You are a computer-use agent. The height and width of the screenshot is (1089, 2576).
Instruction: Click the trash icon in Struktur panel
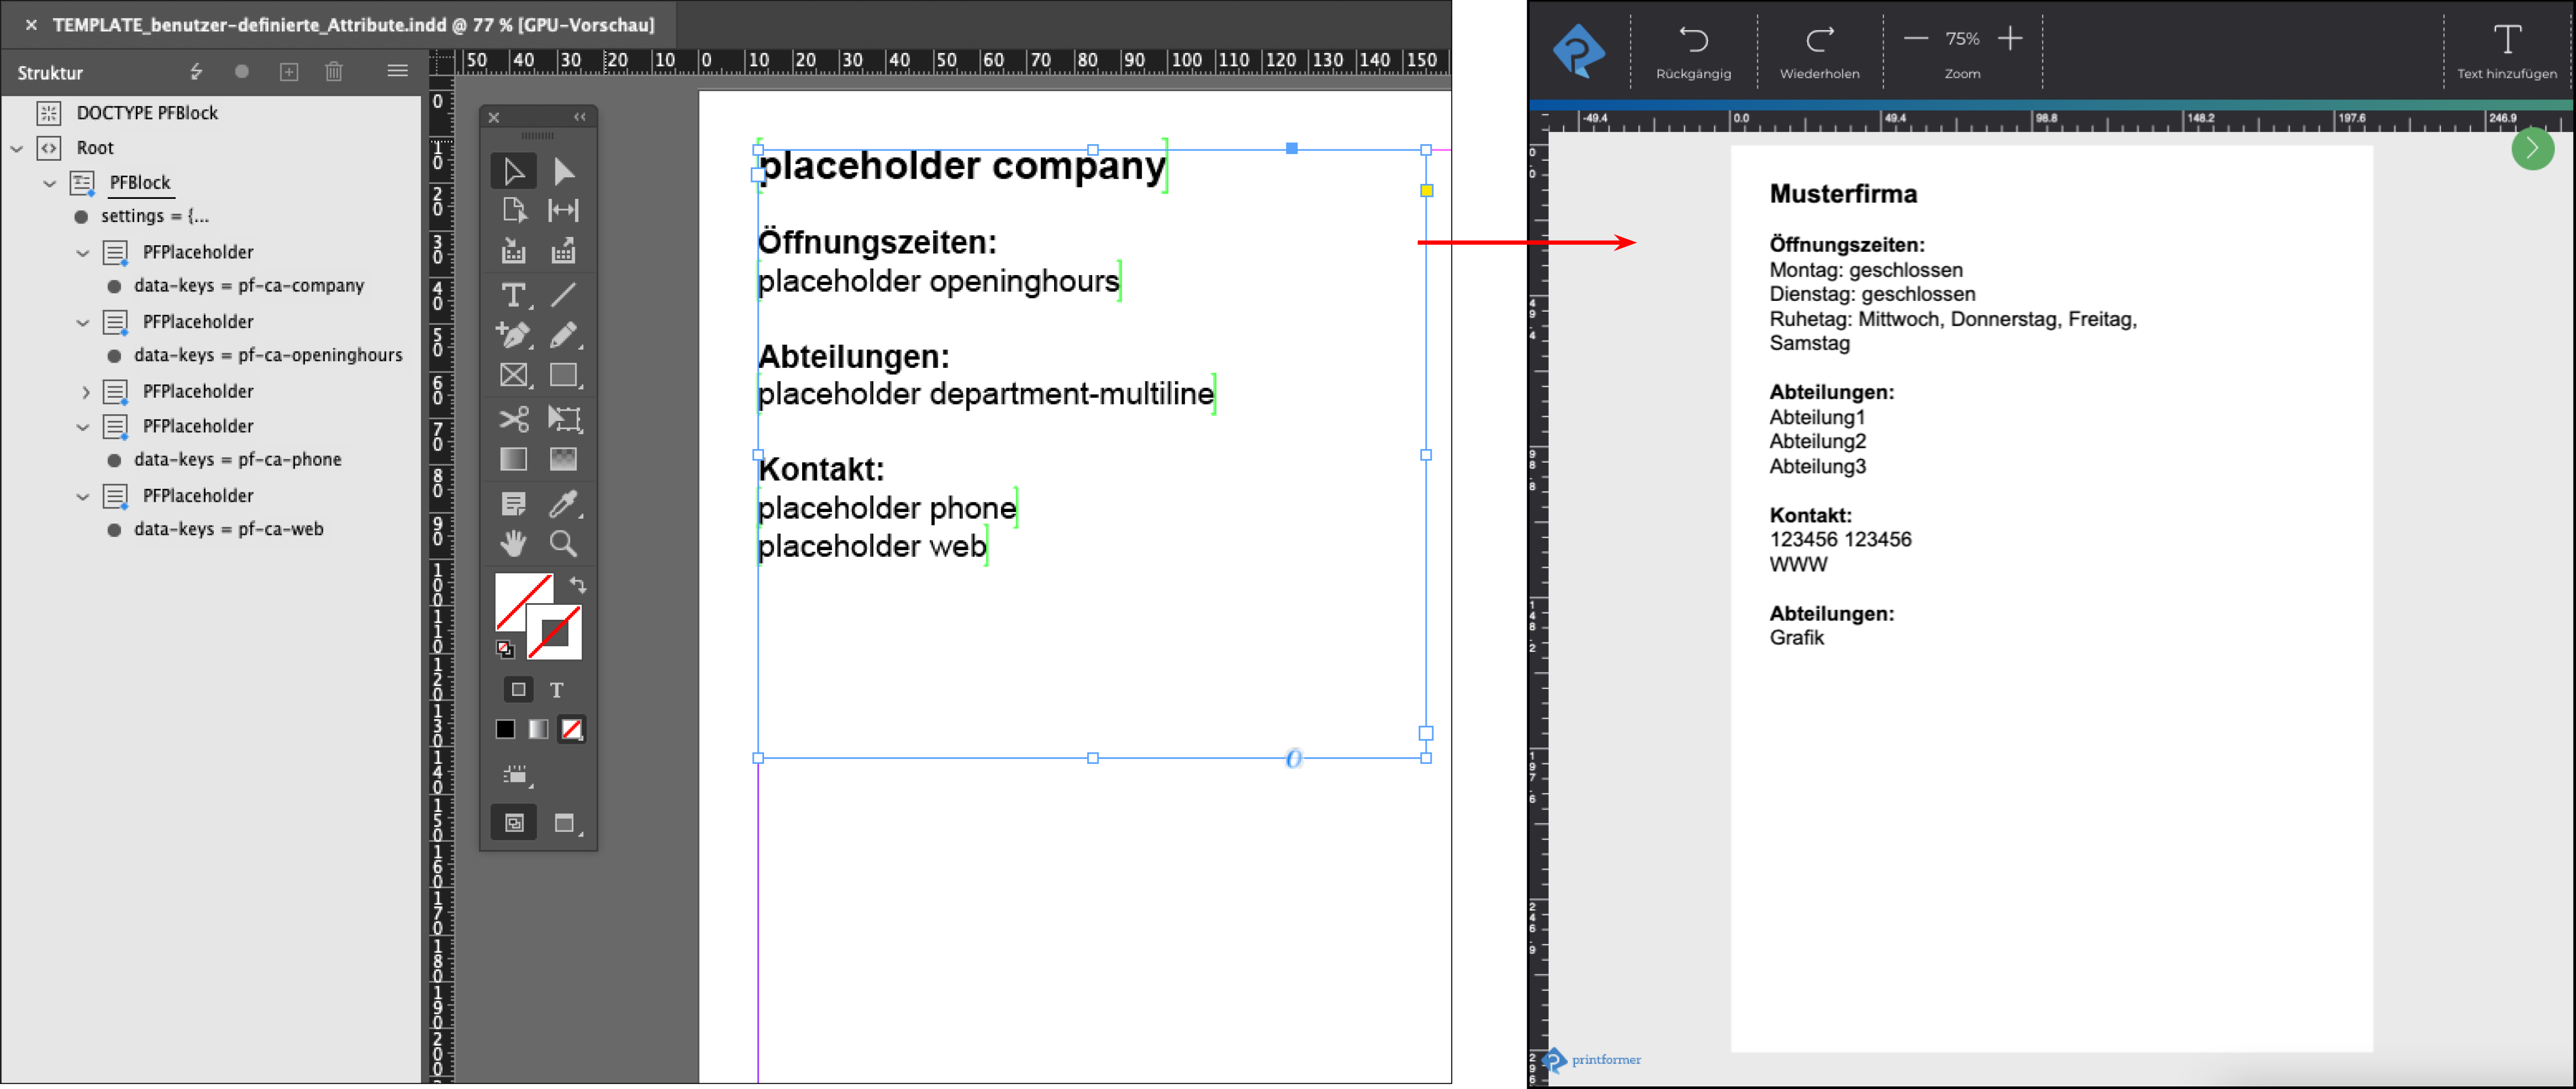(334, 72)
